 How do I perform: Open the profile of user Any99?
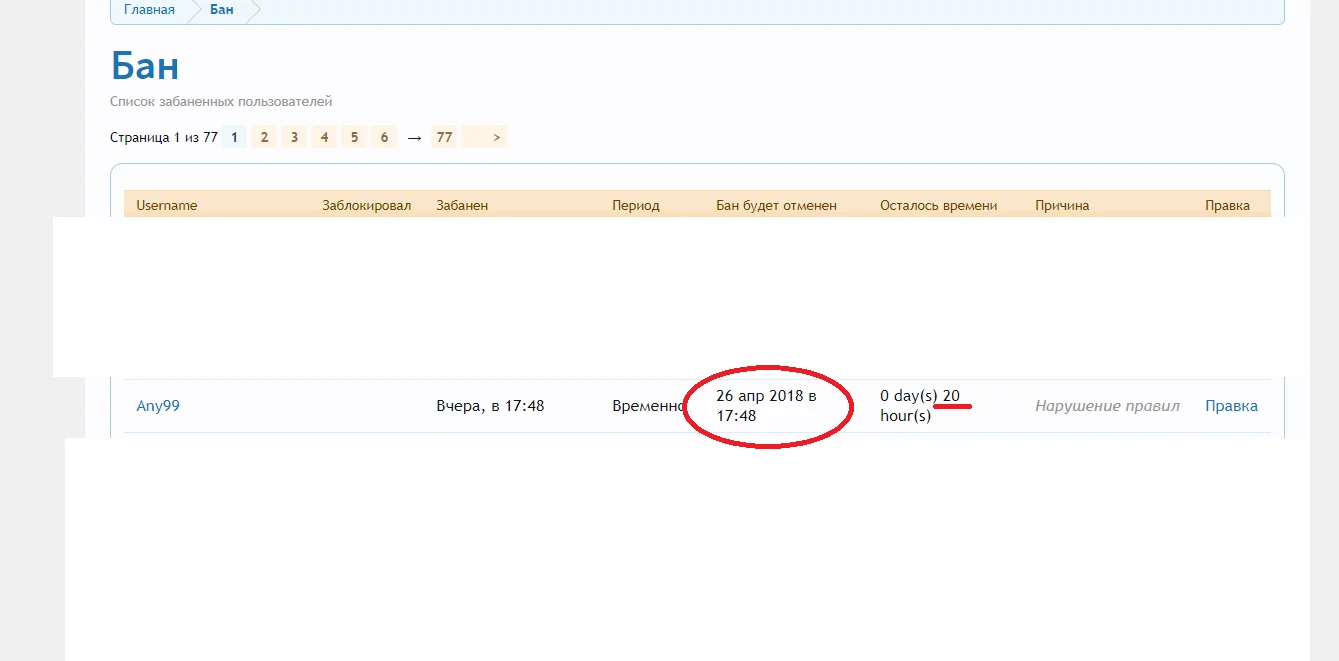click(158, 406)
